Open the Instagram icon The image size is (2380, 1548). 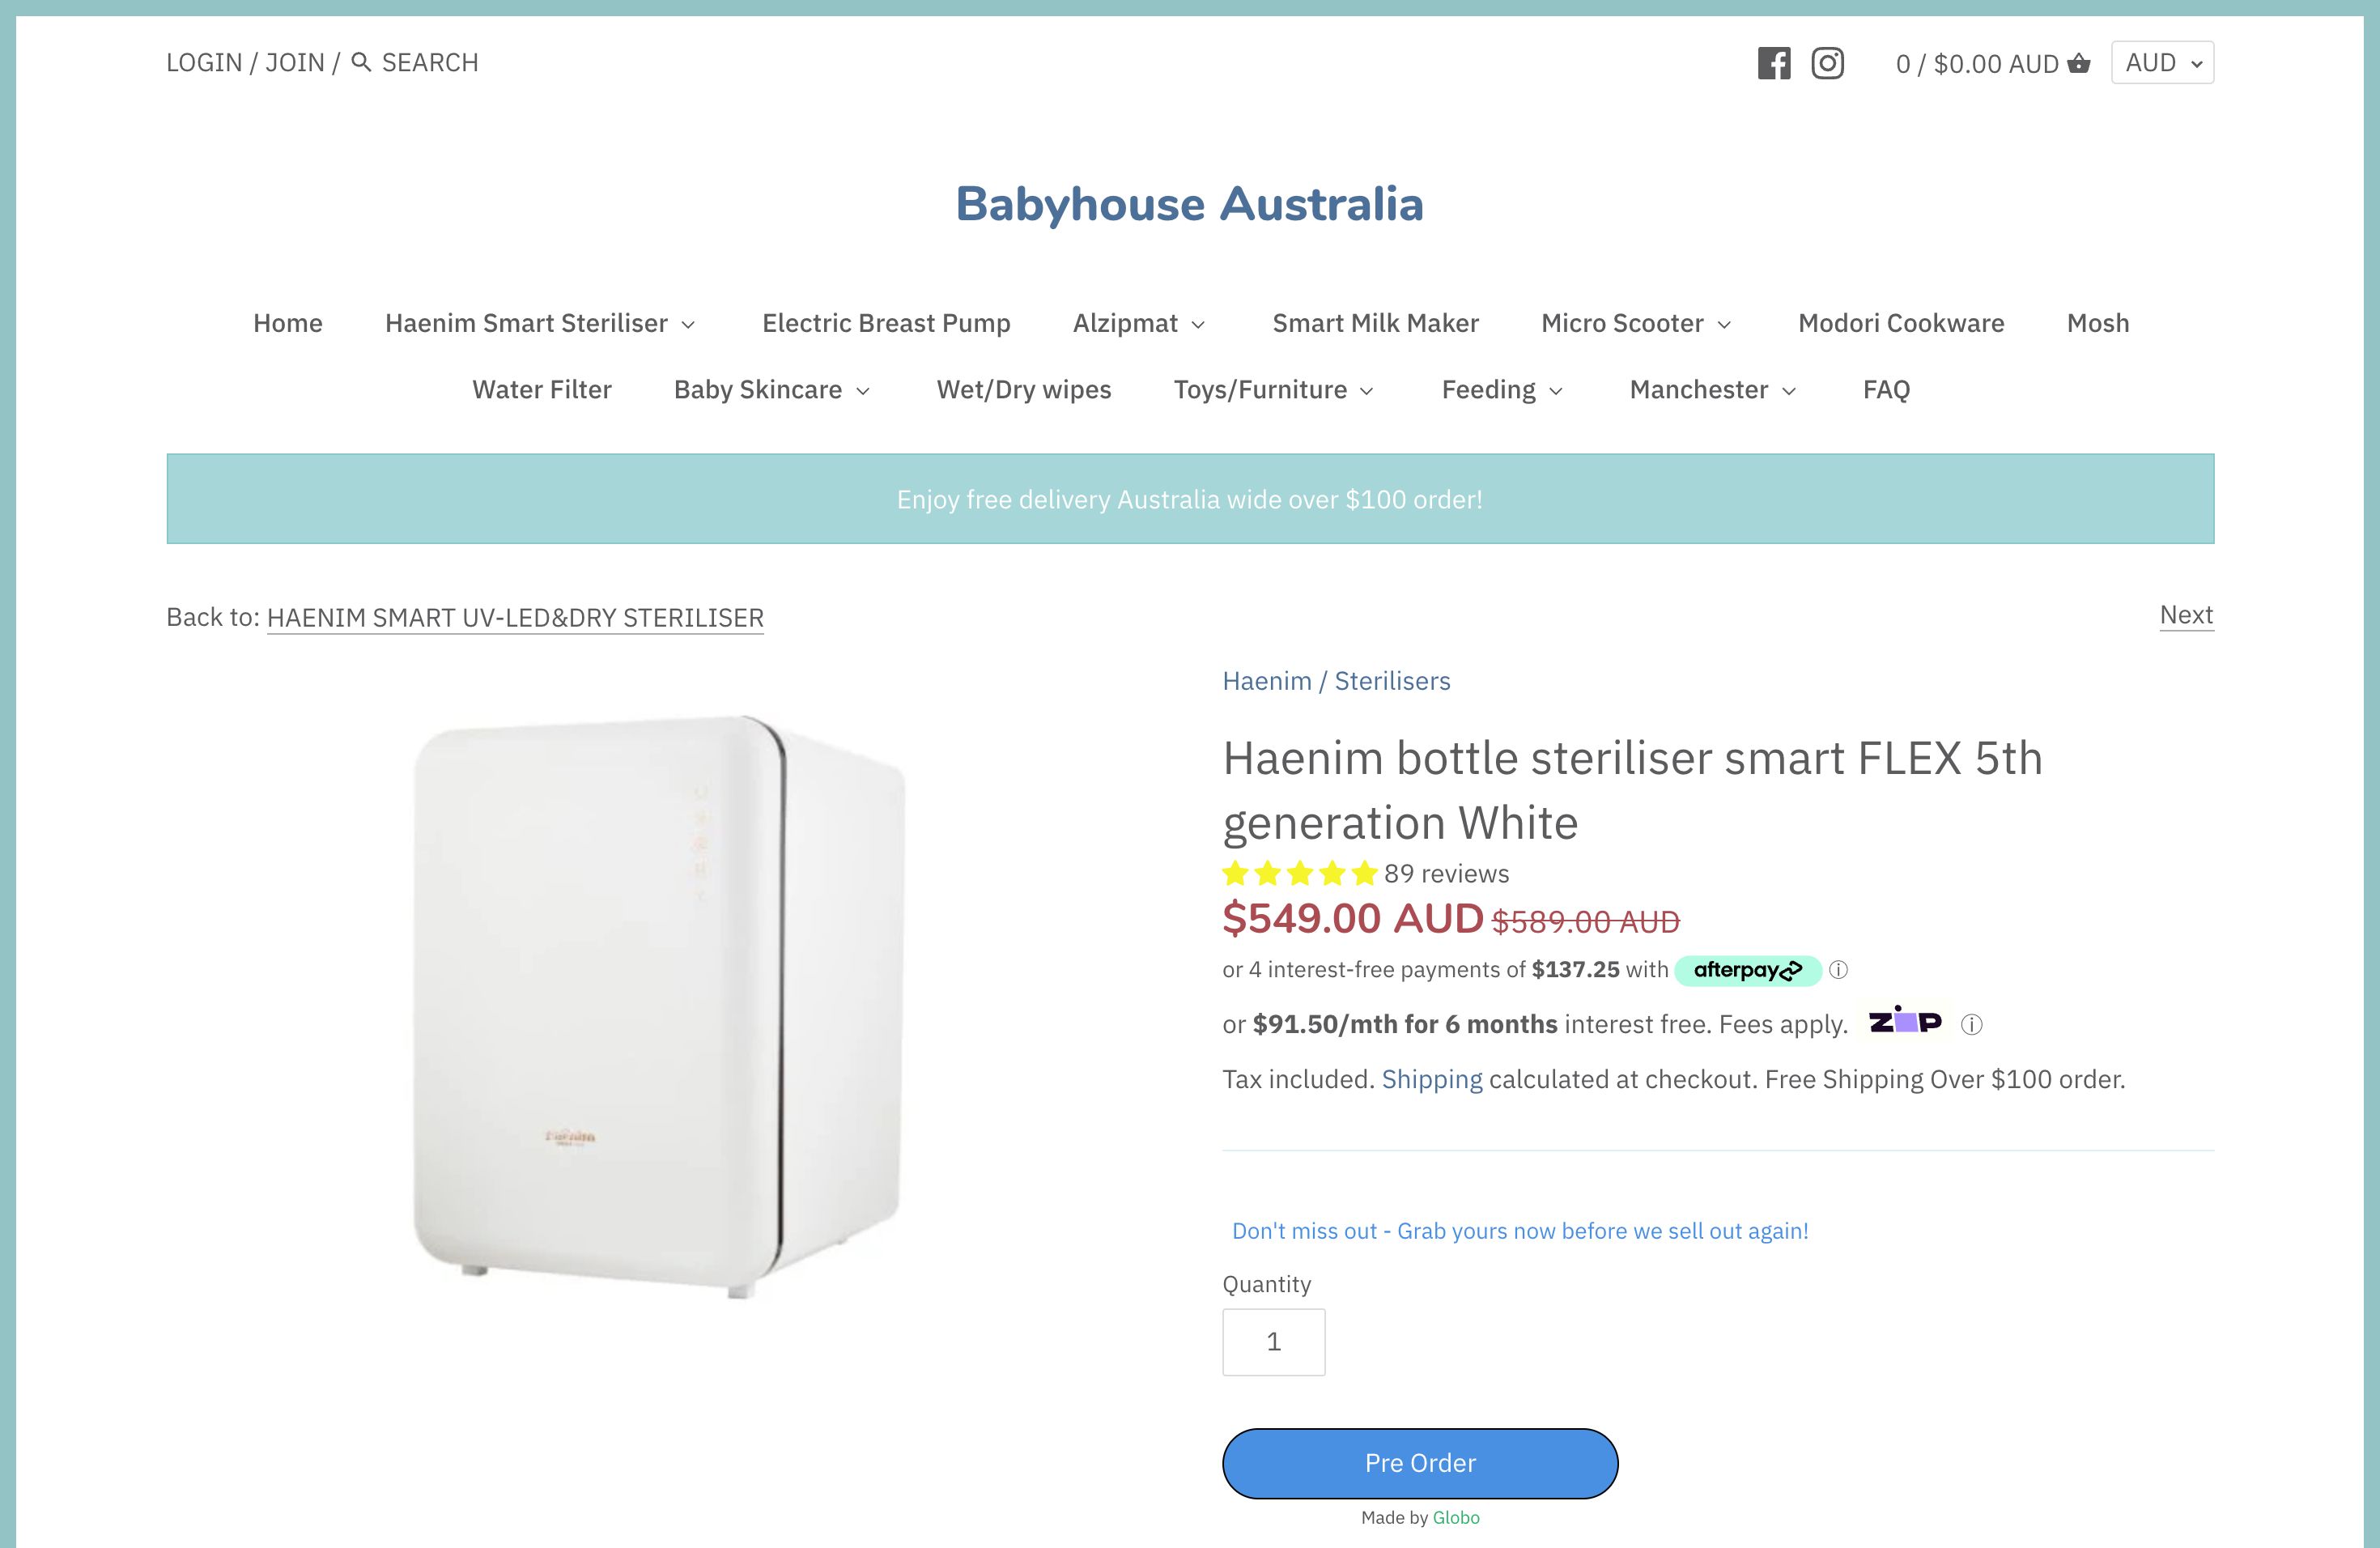(1827, 62)
